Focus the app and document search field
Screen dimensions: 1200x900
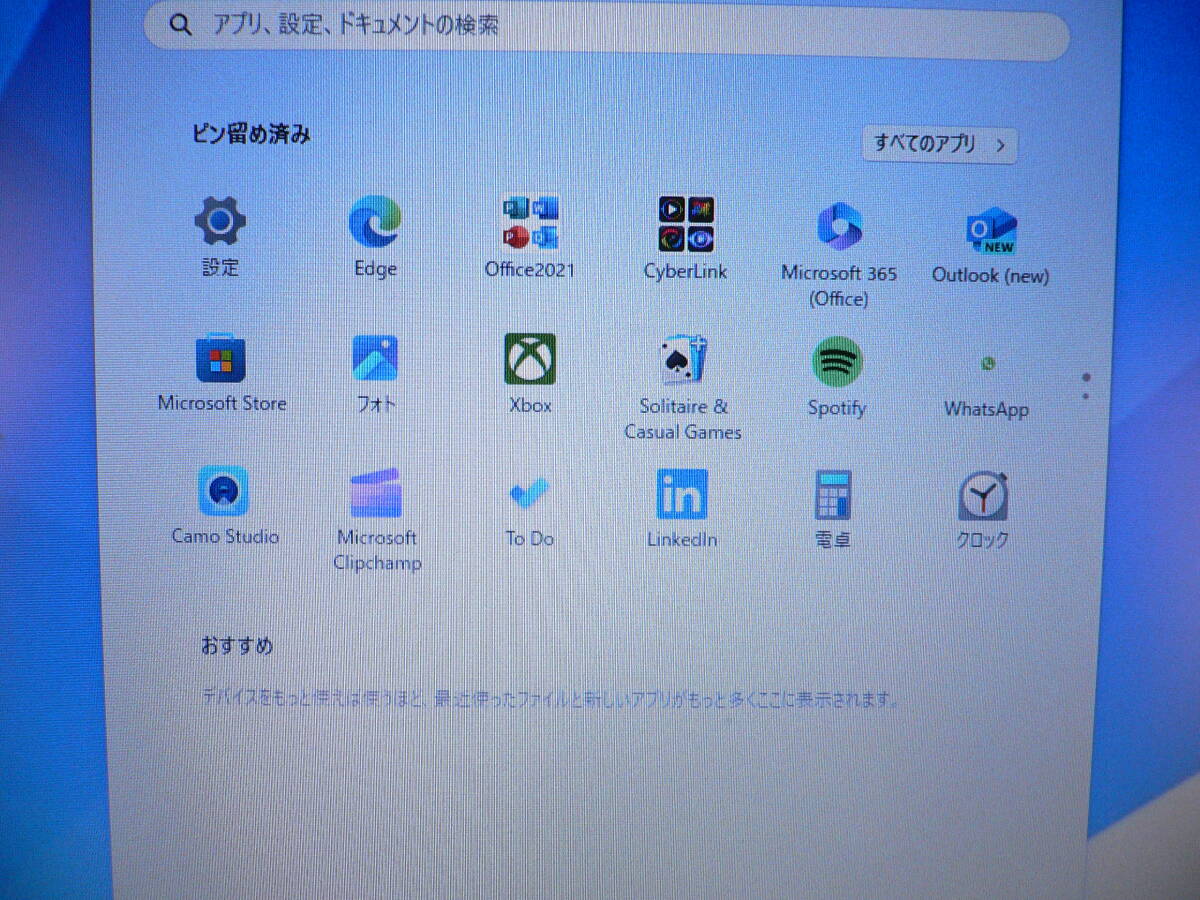tap(607, 30)
